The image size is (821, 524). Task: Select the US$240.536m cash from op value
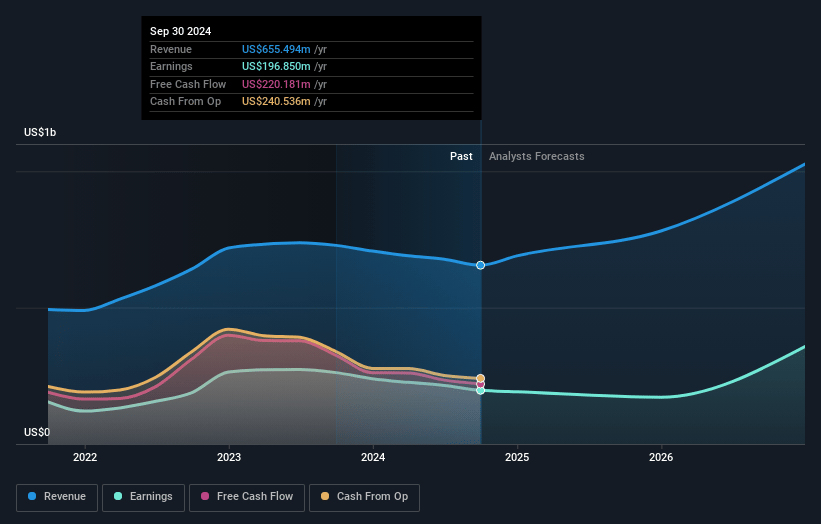click(x=276, y=102)
